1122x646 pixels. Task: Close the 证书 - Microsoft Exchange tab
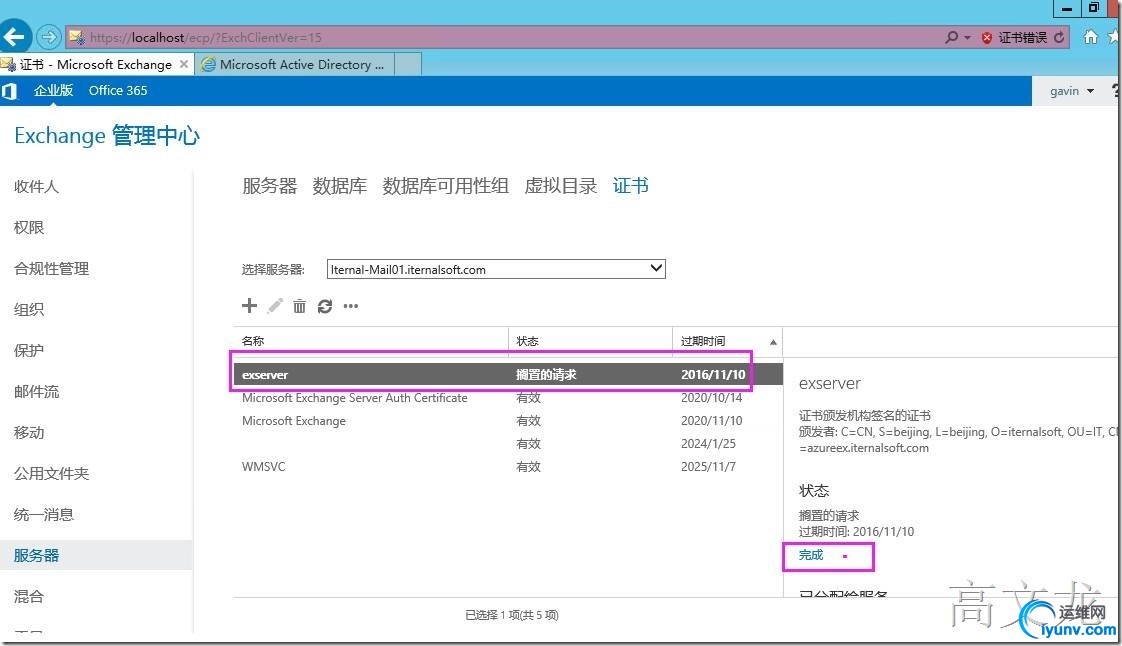click(184, 64)
